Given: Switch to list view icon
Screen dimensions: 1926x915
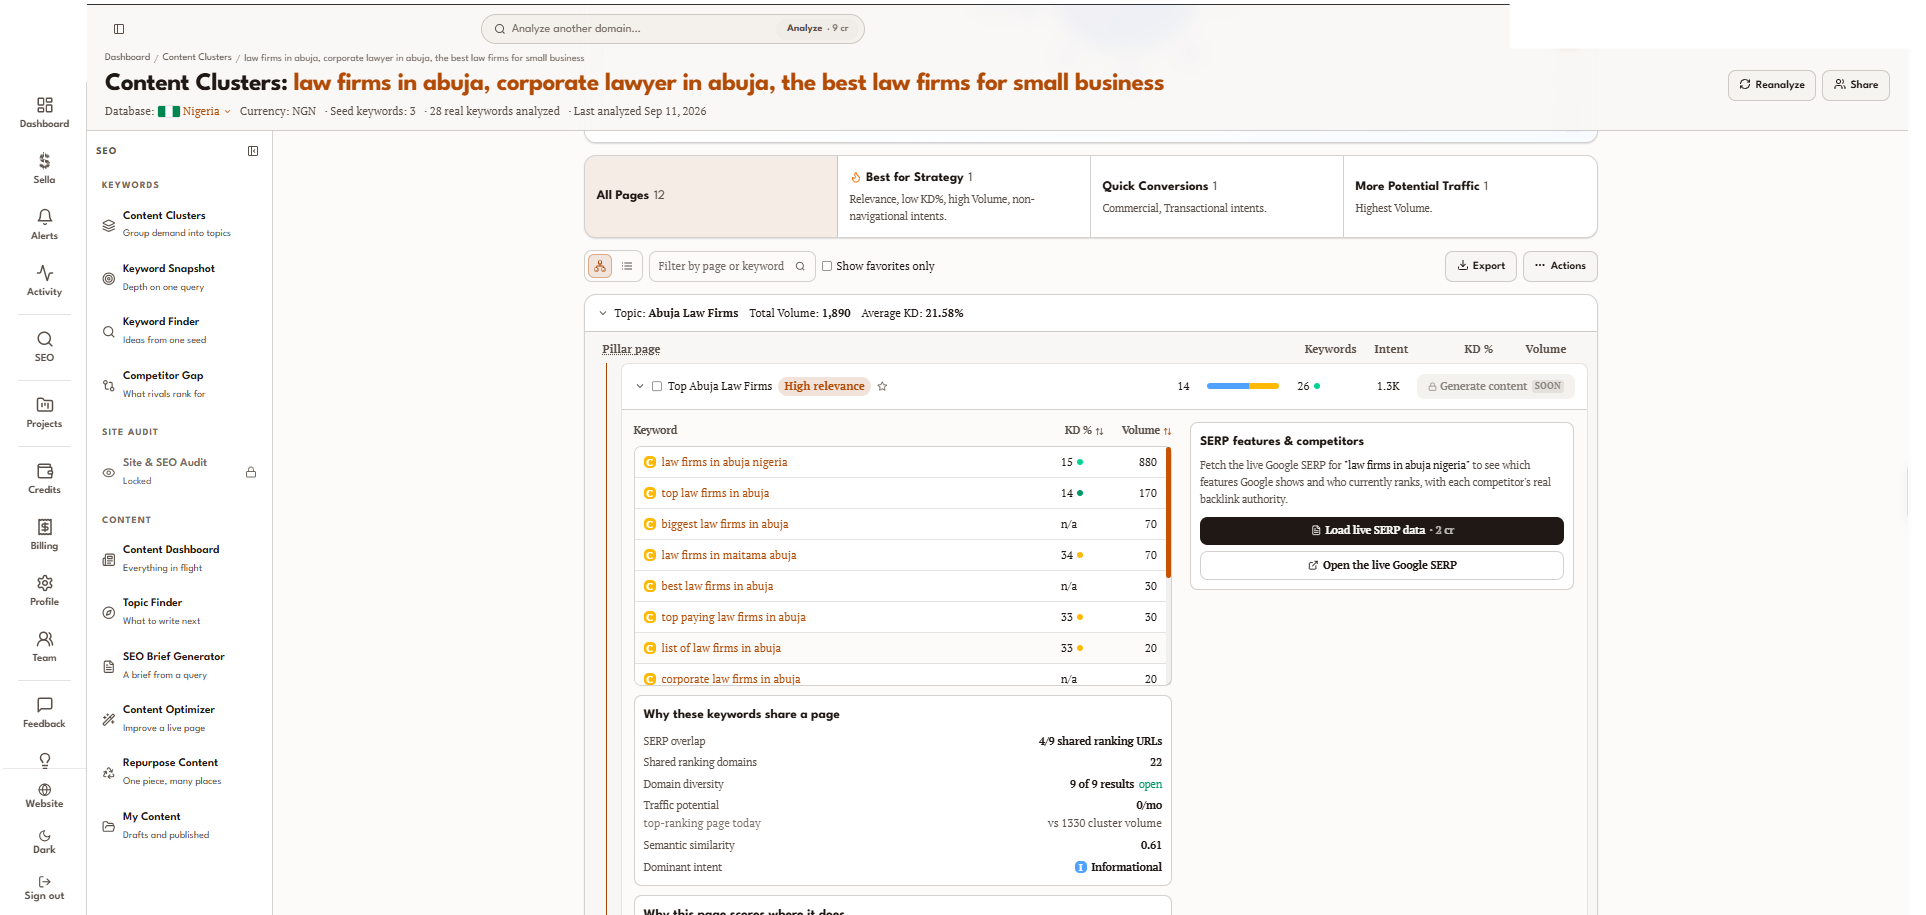Looking at the screenshot, I should pos(627,266).
